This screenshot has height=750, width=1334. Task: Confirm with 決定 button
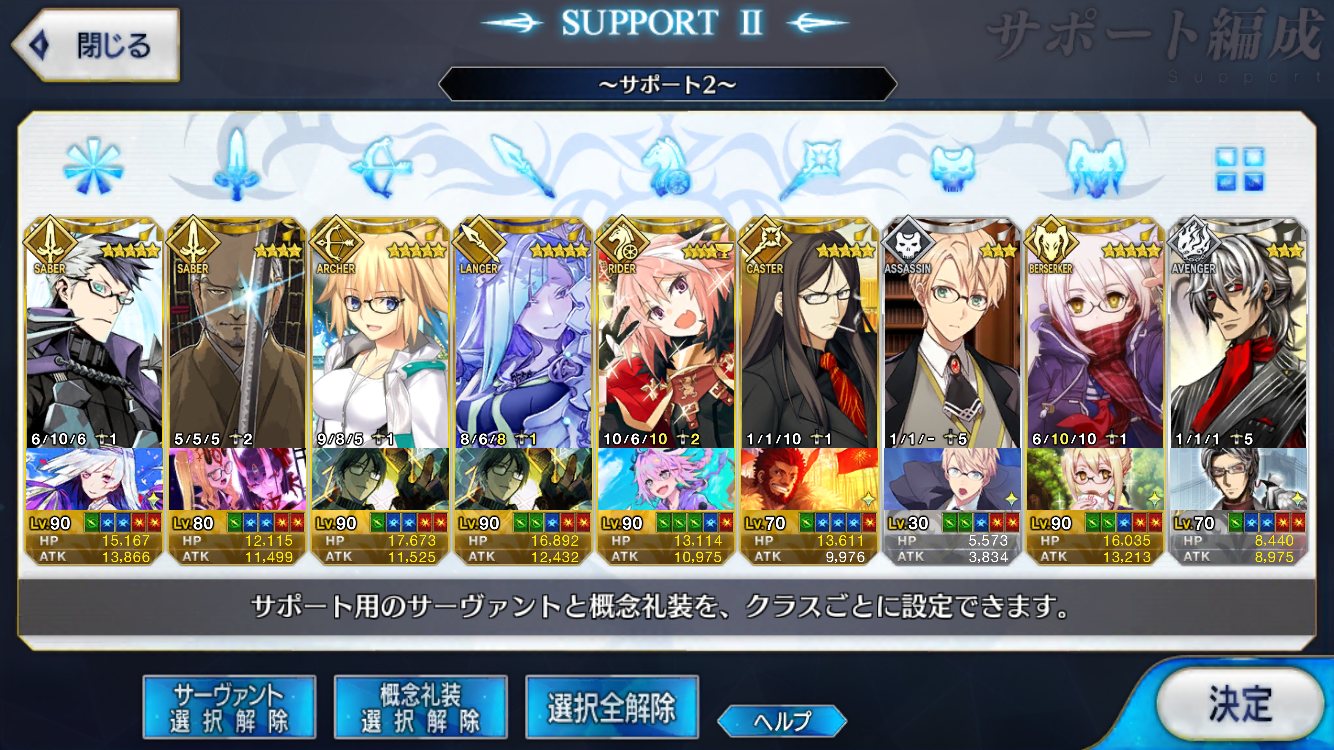tap(1240, 704)
